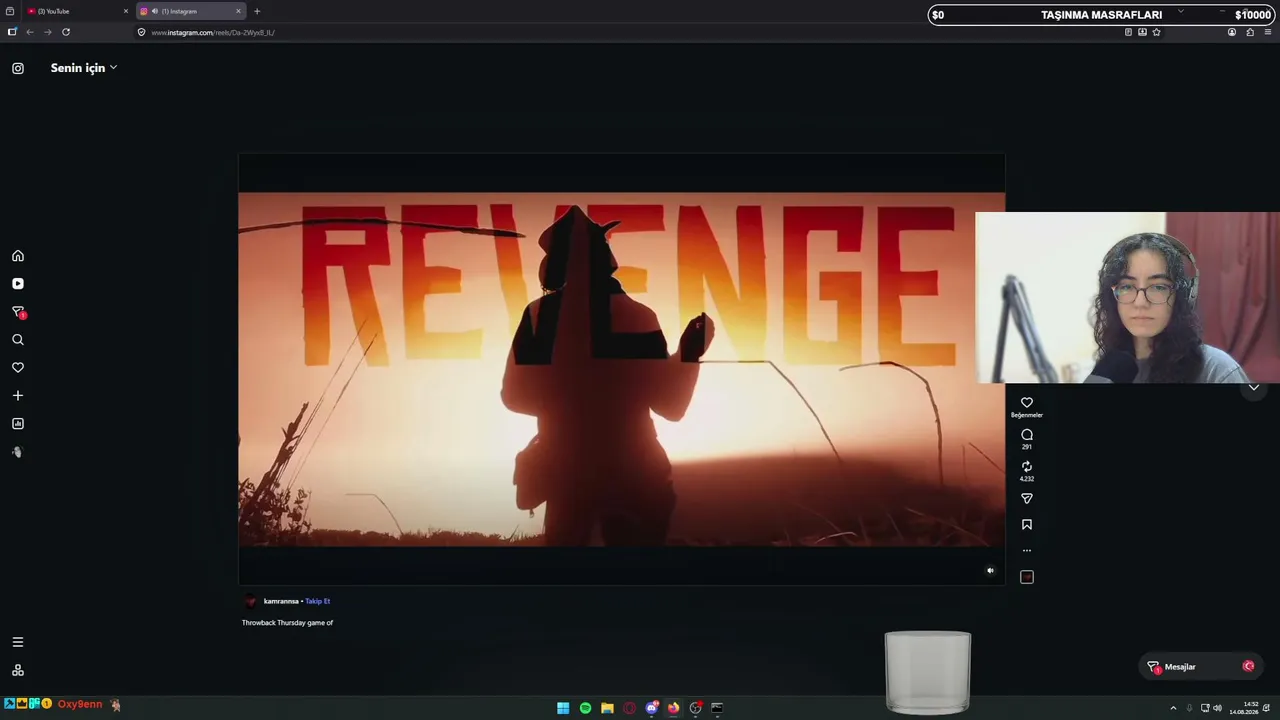Close the Instagram tab

[x=238, y=11]
